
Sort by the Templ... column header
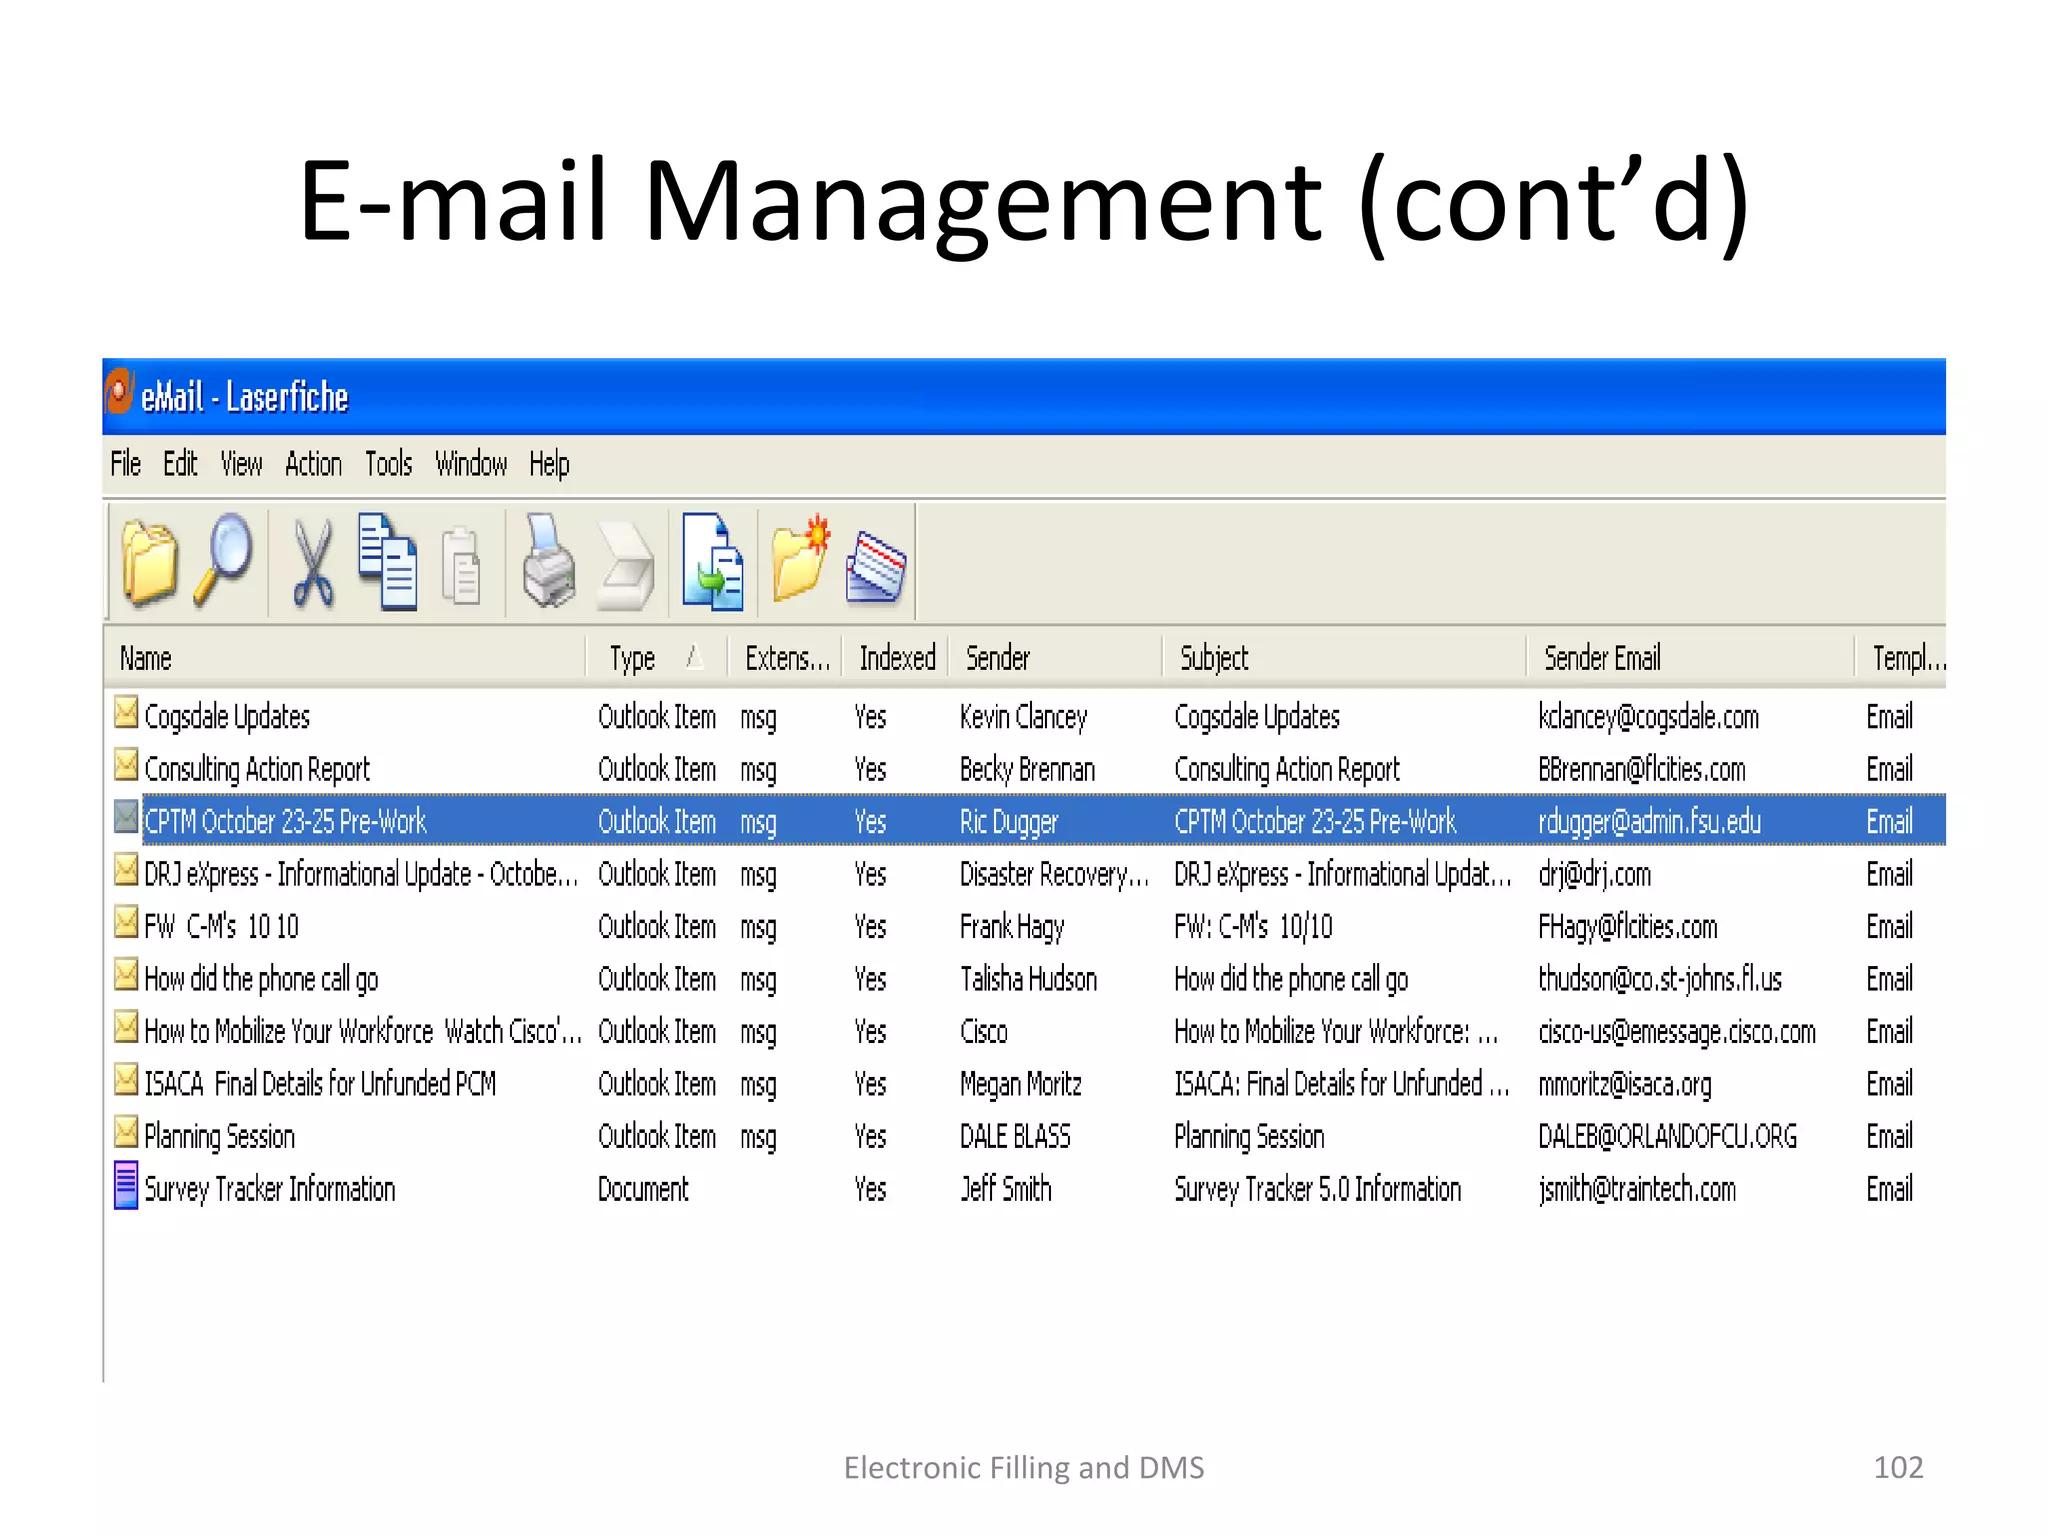(1902, 658)
